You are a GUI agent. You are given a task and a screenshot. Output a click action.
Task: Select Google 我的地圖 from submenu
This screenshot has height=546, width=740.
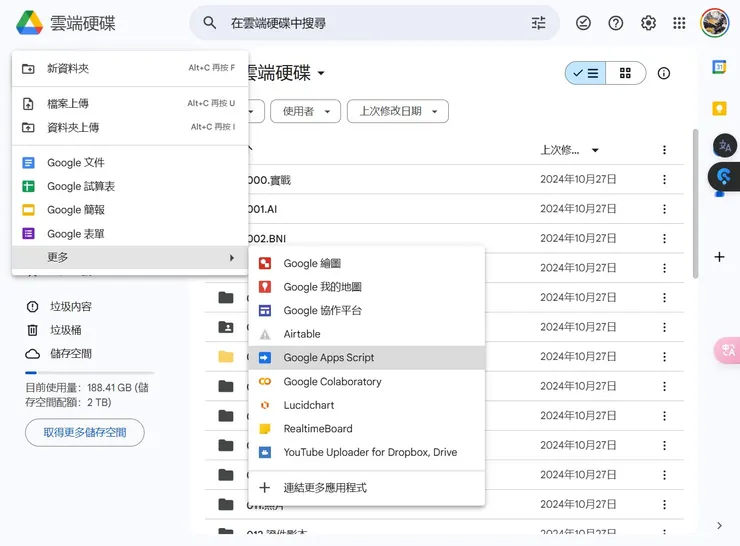[x=367, y=287]
